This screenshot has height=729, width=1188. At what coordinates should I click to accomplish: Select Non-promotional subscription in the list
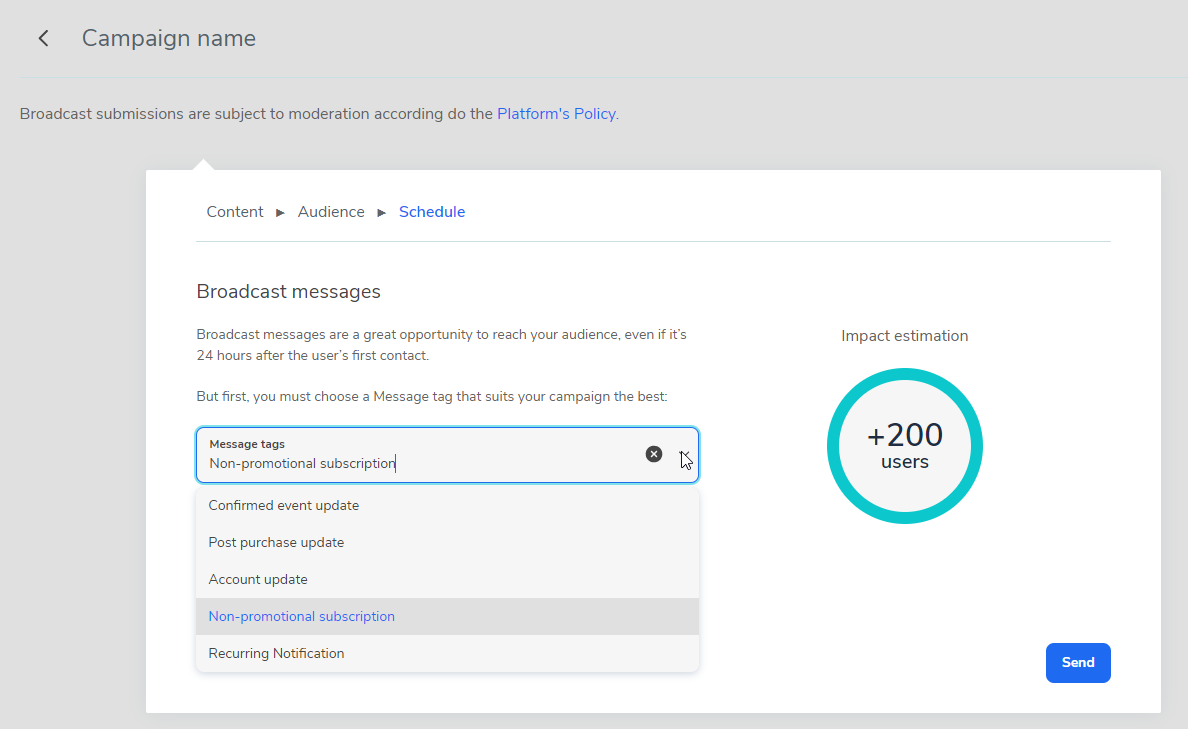[301, 616]
